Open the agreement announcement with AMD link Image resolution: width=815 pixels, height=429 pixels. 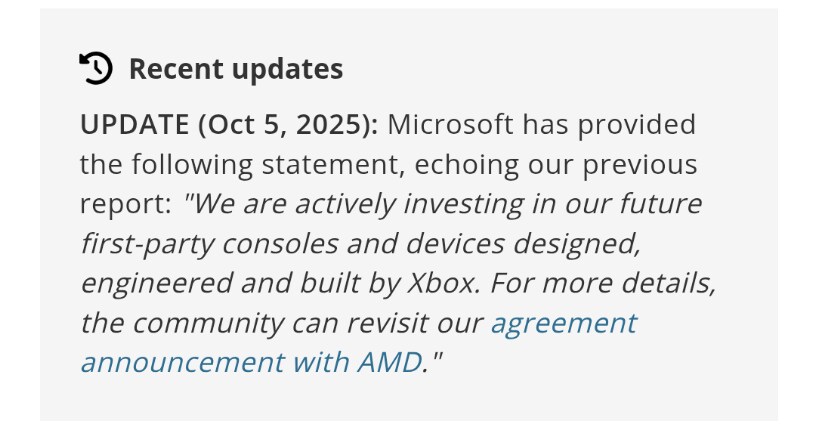click(x=562, y=323)
